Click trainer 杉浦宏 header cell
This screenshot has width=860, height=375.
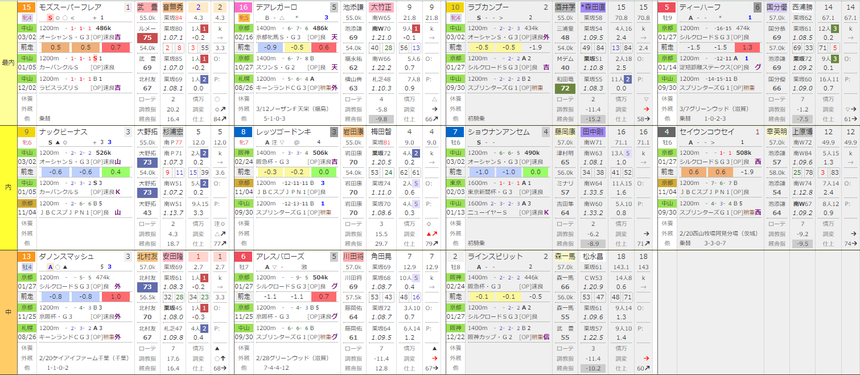173,132
